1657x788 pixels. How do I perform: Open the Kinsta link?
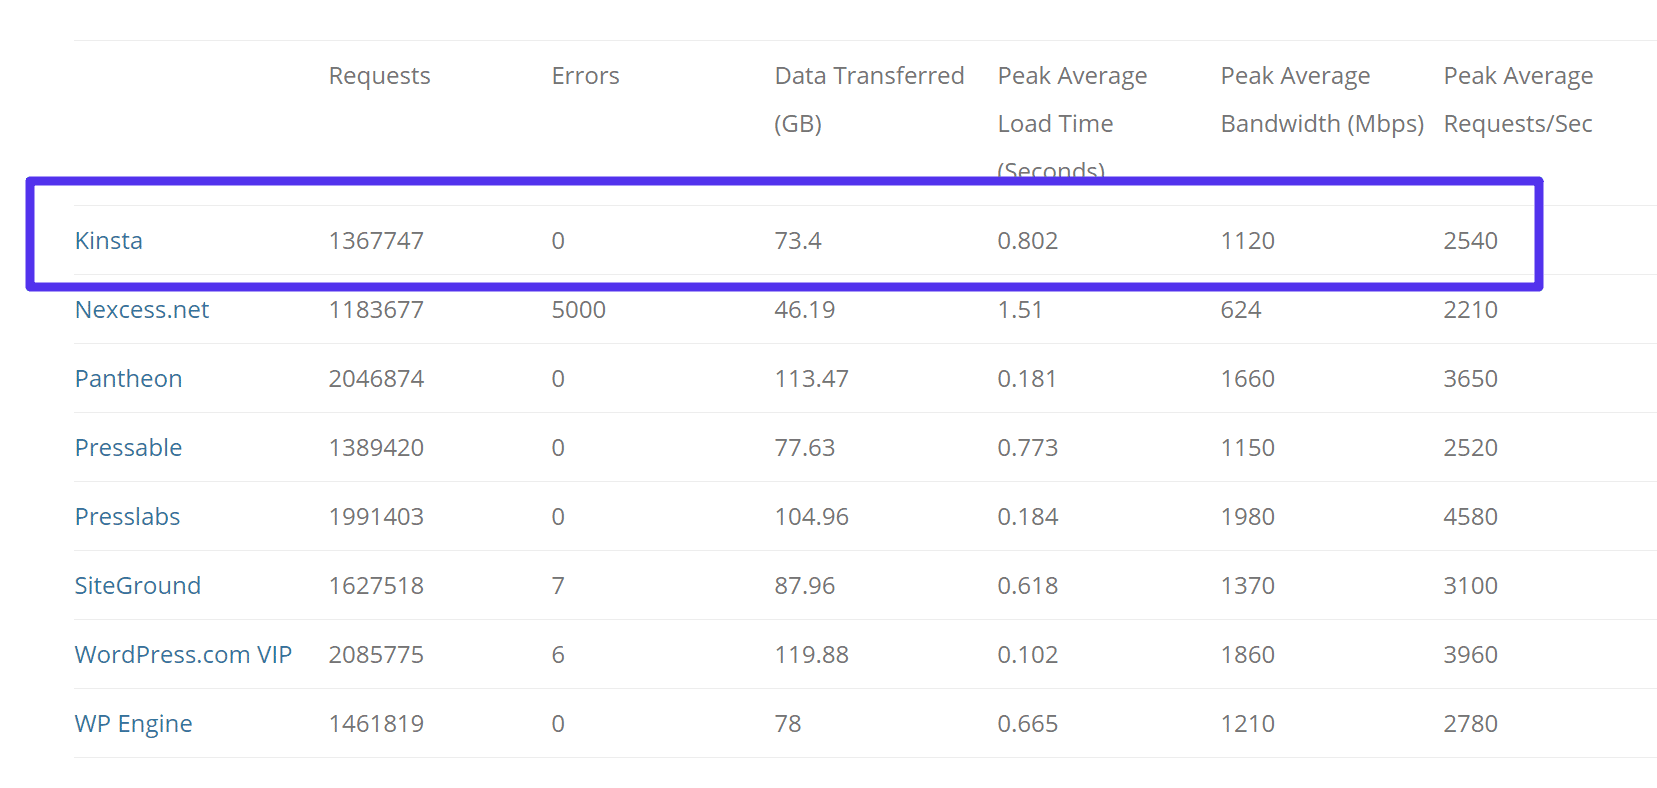[x=108, y=241]
